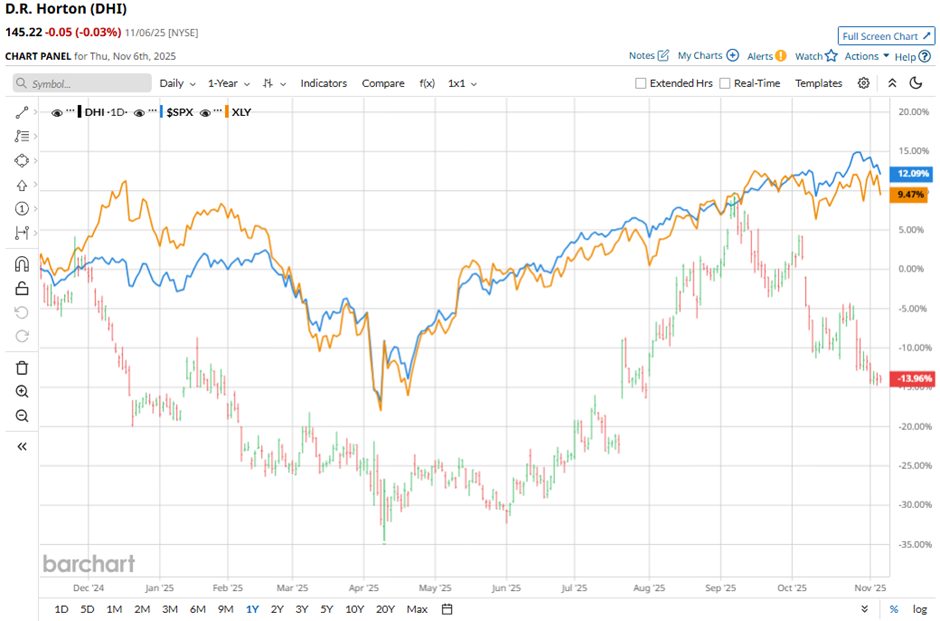The height and width of the screenshot is (621, 940).
Task: Open the Compare menu
Action: coord(383,83)
